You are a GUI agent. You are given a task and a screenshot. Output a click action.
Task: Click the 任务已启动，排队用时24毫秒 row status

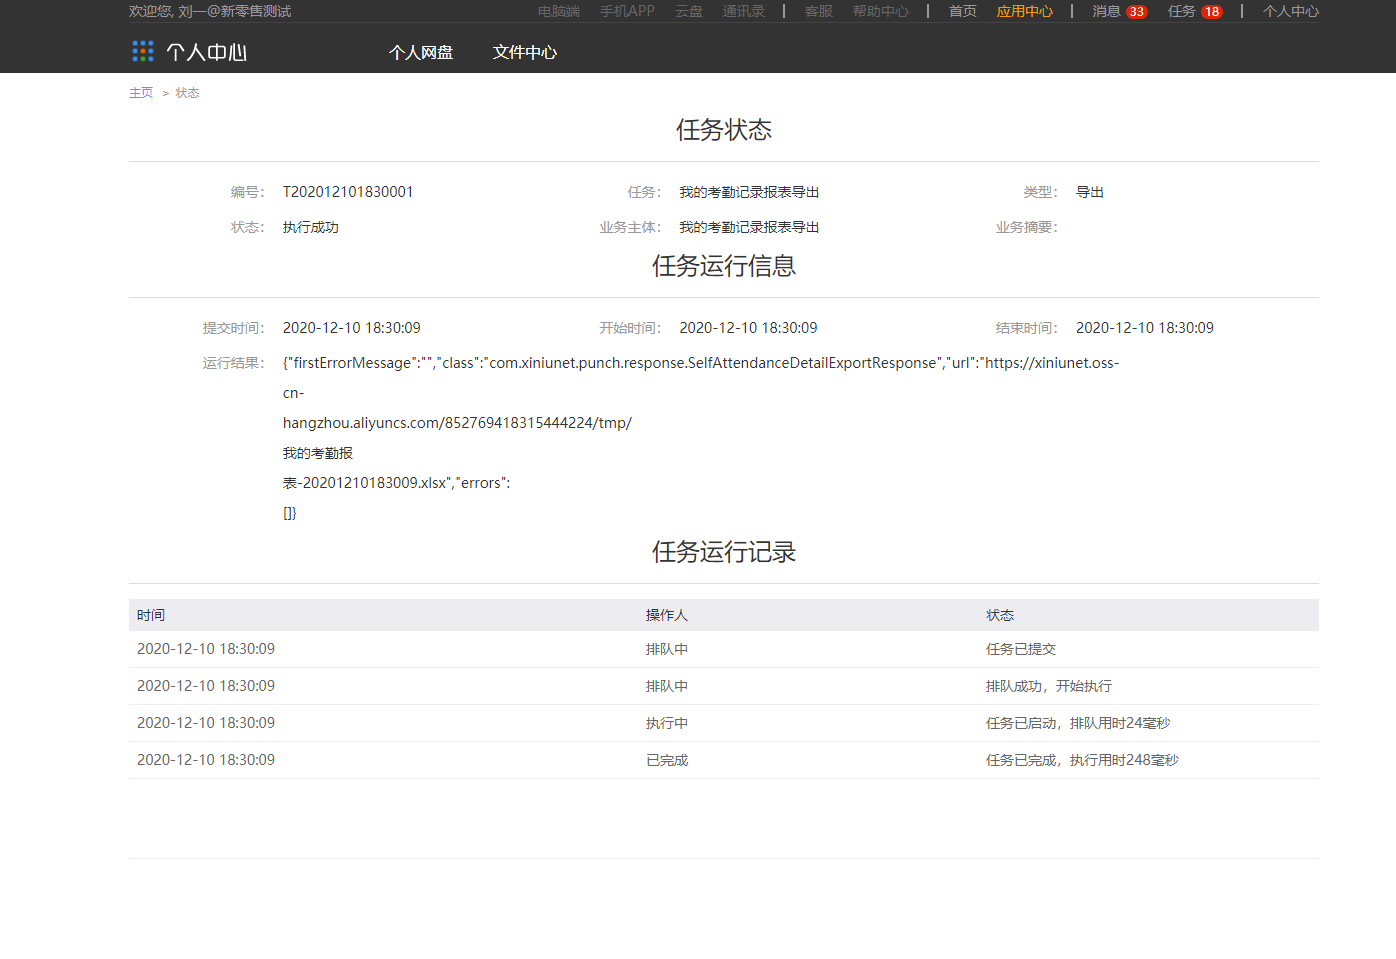(x=1078, y=723)
